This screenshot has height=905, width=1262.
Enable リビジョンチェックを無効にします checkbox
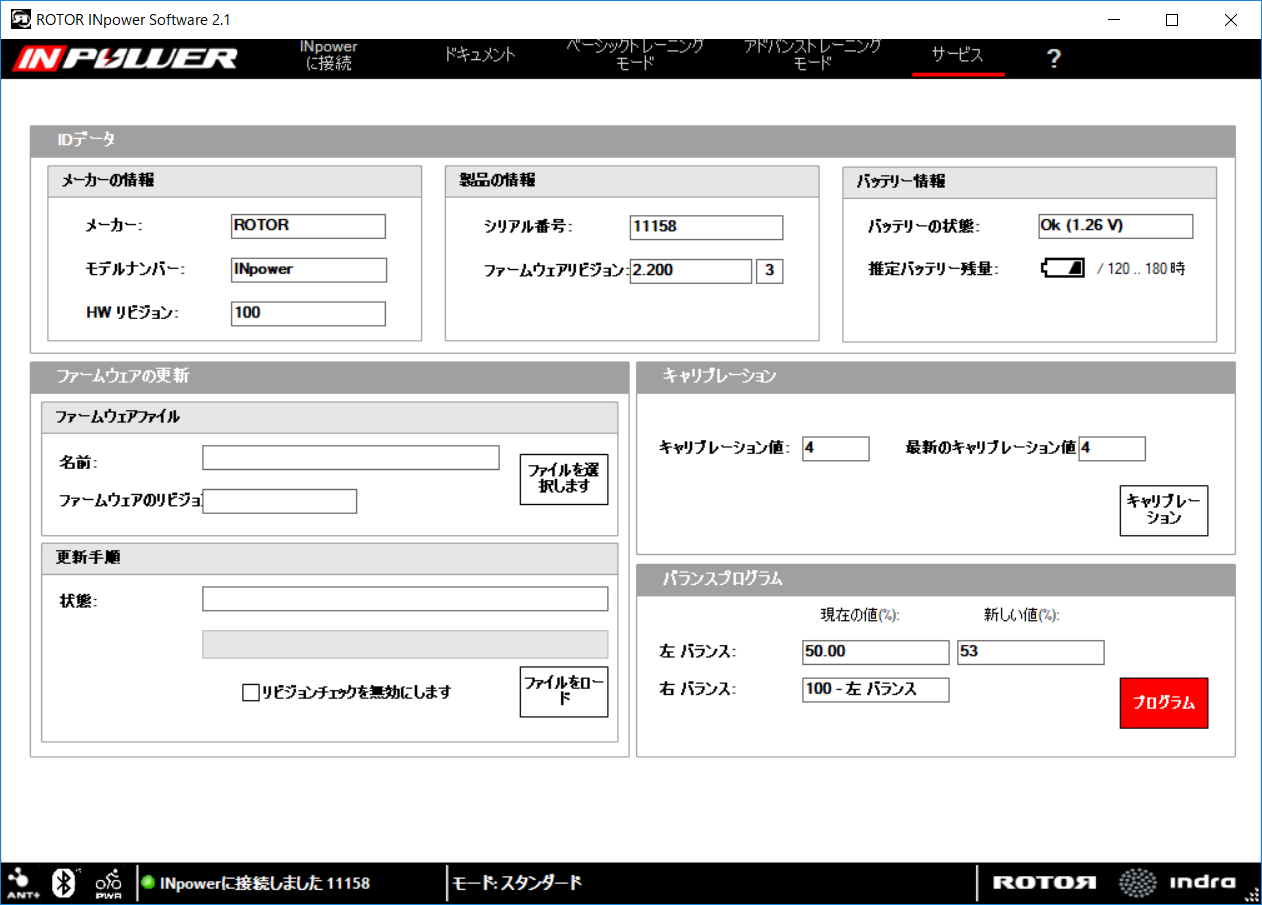(251, 692)
